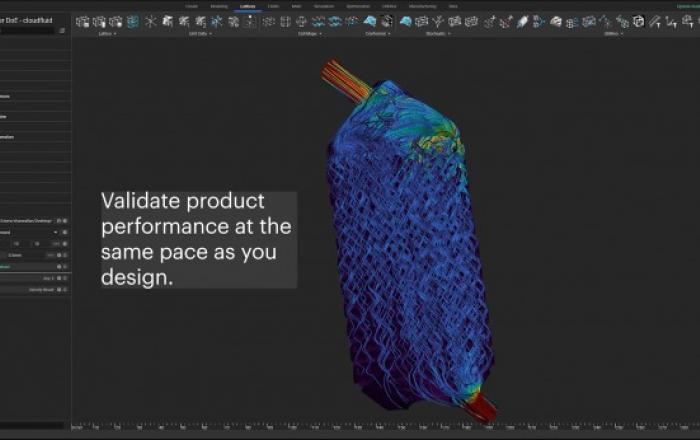This screenshot has width=700, height=440.
Task: Click the red inlet tube atop the model
Action: tap(346, 80)
